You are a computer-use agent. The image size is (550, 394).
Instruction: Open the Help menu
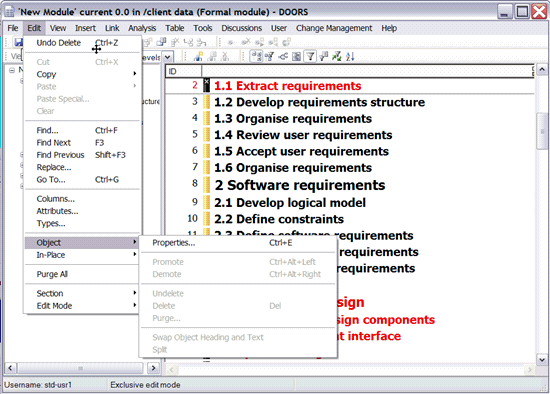pos(389,28)
